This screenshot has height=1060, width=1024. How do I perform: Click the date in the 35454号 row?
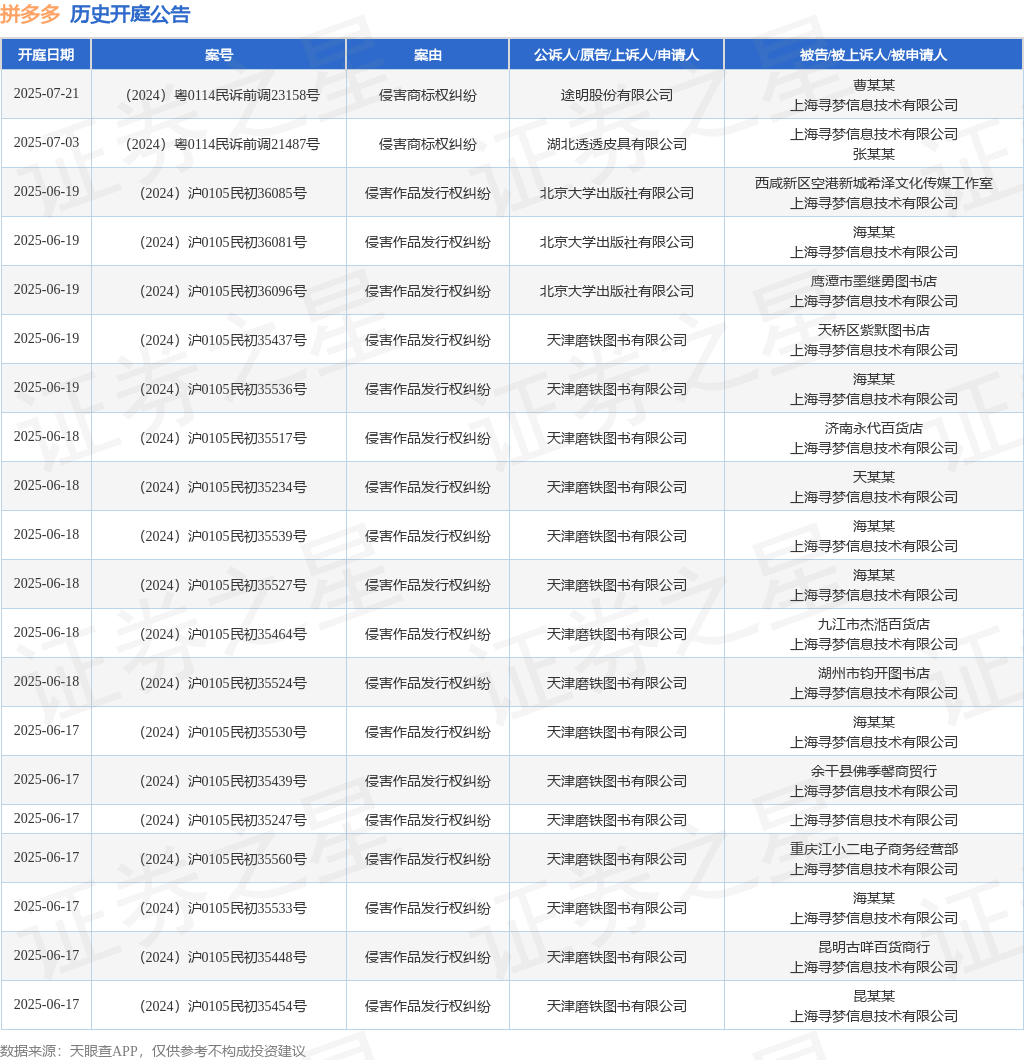(x=46, y=1005)
